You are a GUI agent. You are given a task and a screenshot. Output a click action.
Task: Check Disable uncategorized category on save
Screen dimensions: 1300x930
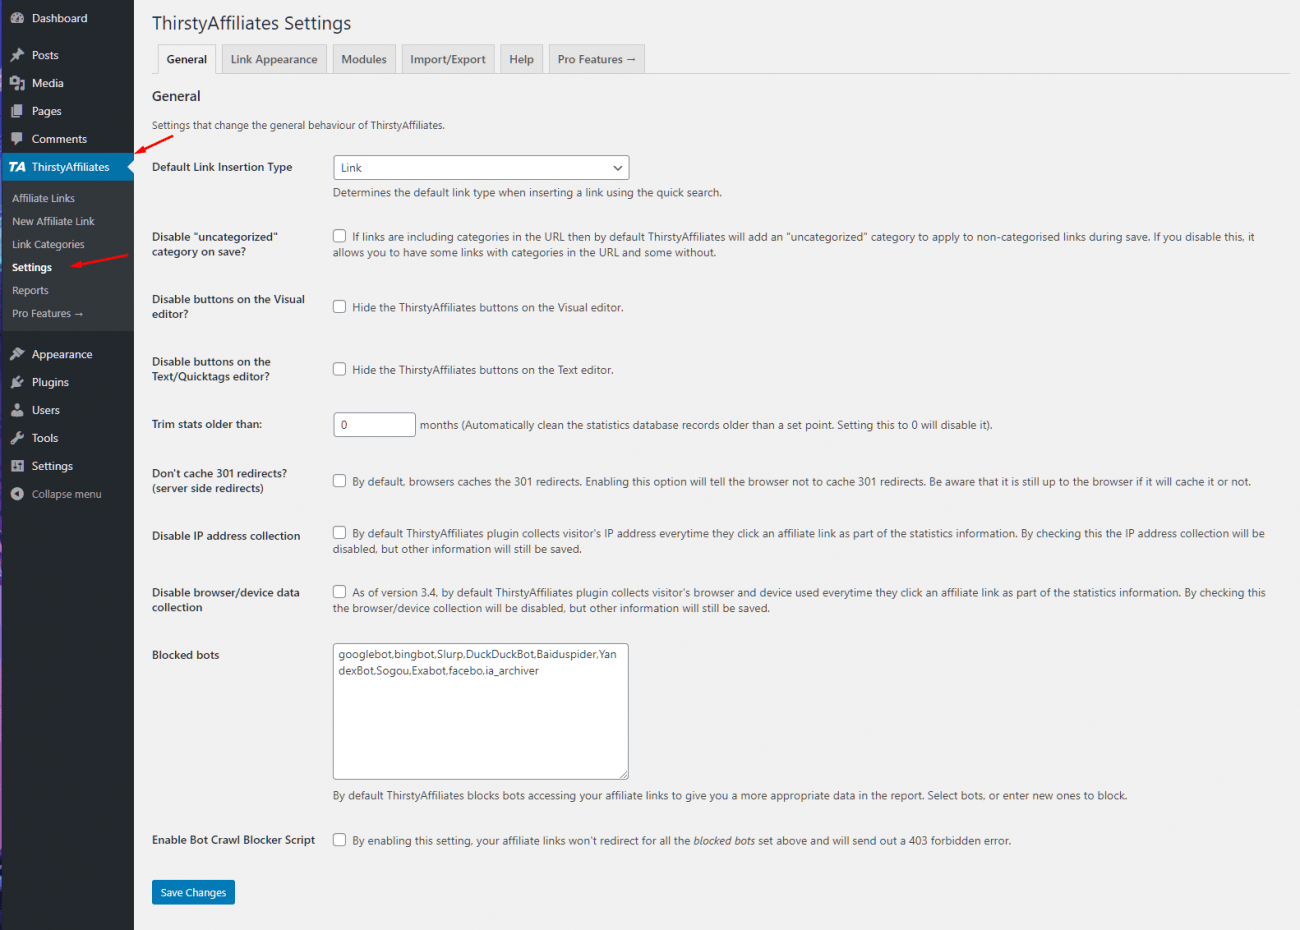pos(340,236)
